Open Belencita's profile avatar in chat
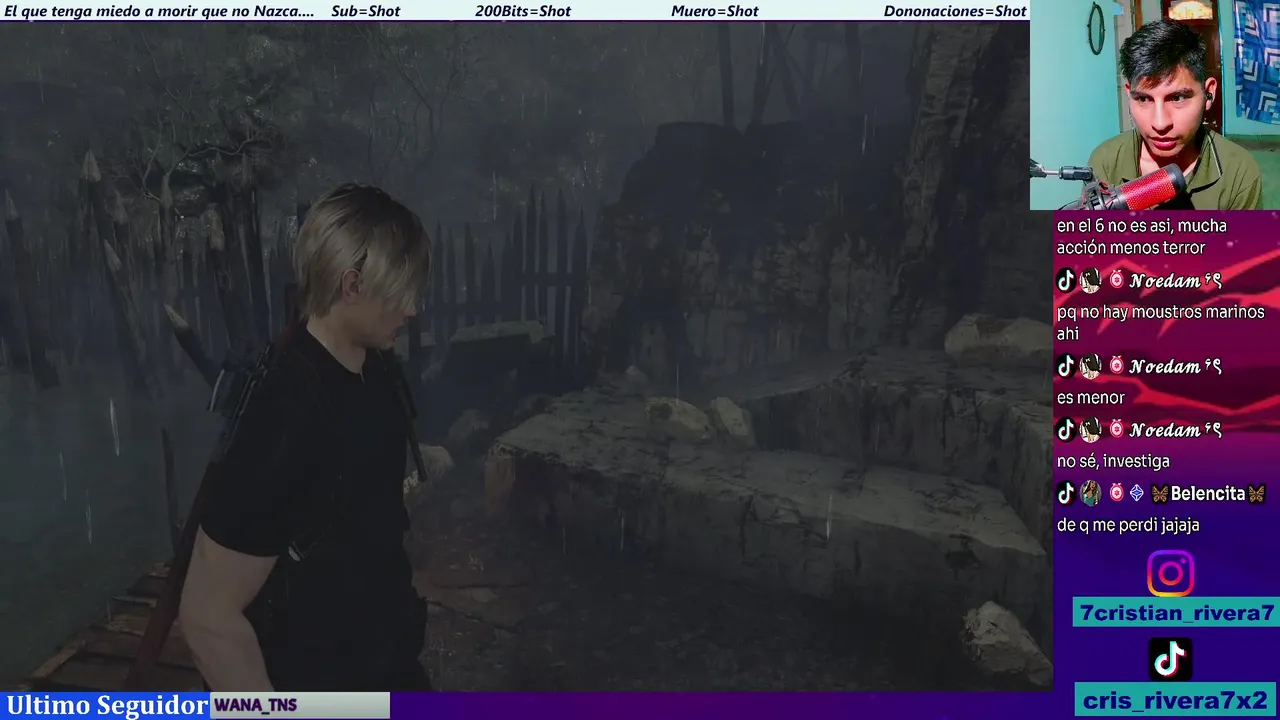 [x=1090, y=493]
